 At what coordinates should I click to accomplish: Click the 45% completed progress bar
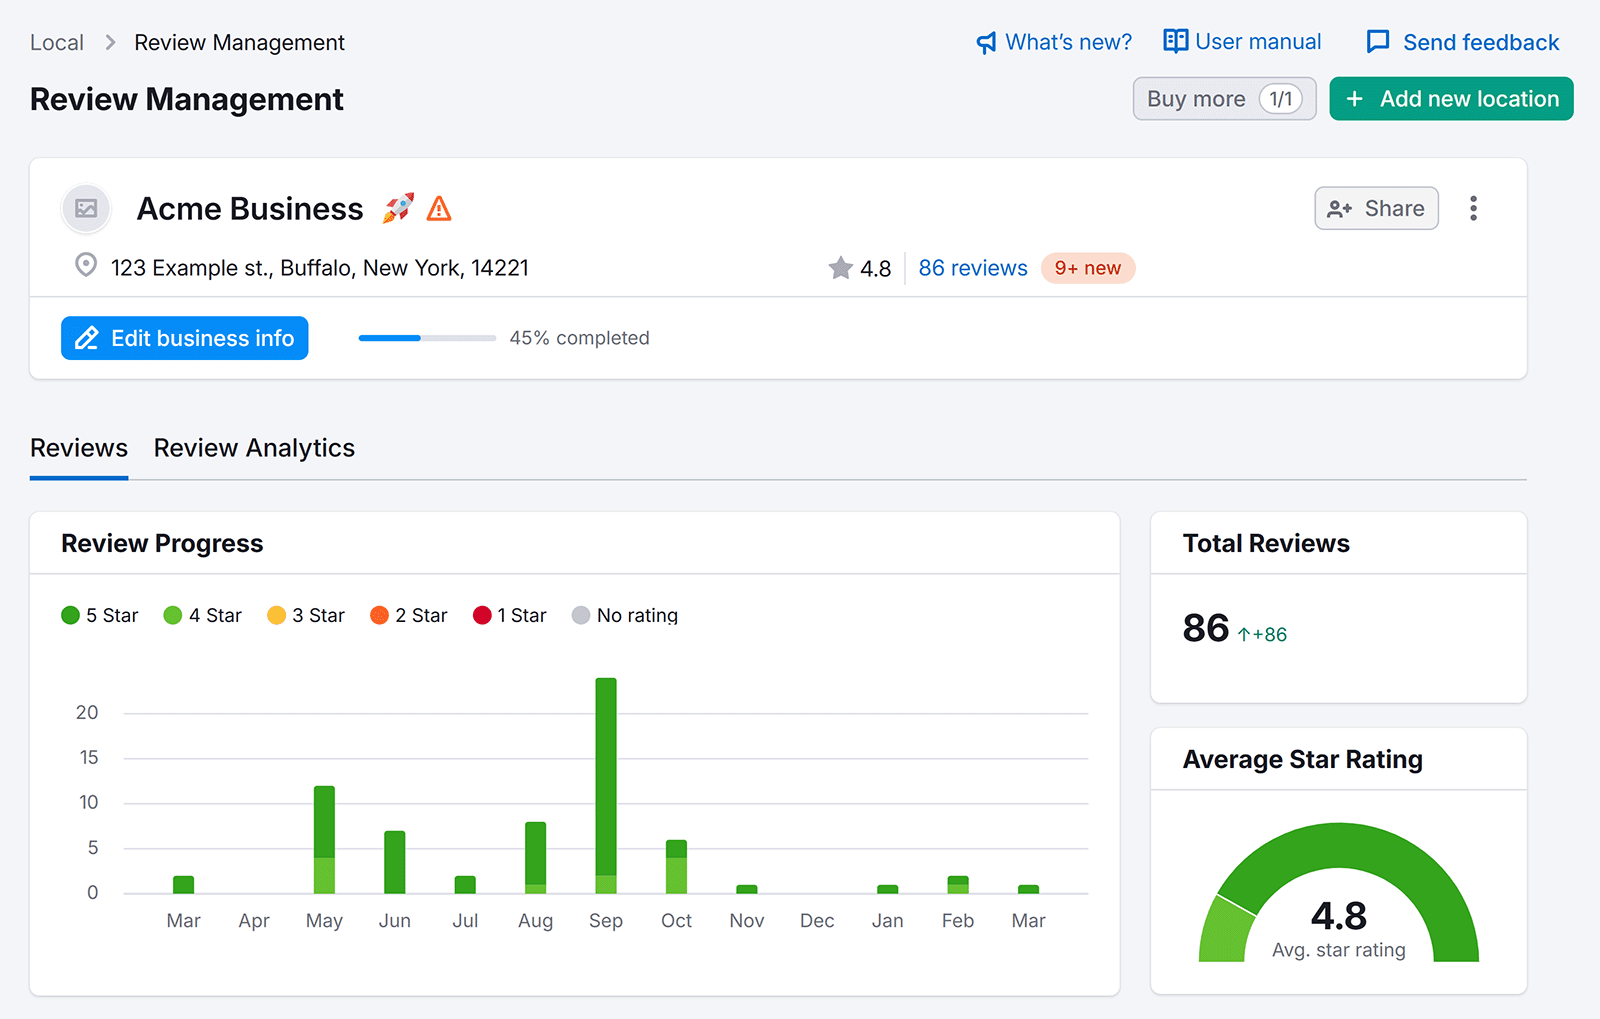click(x=426, y=338)
